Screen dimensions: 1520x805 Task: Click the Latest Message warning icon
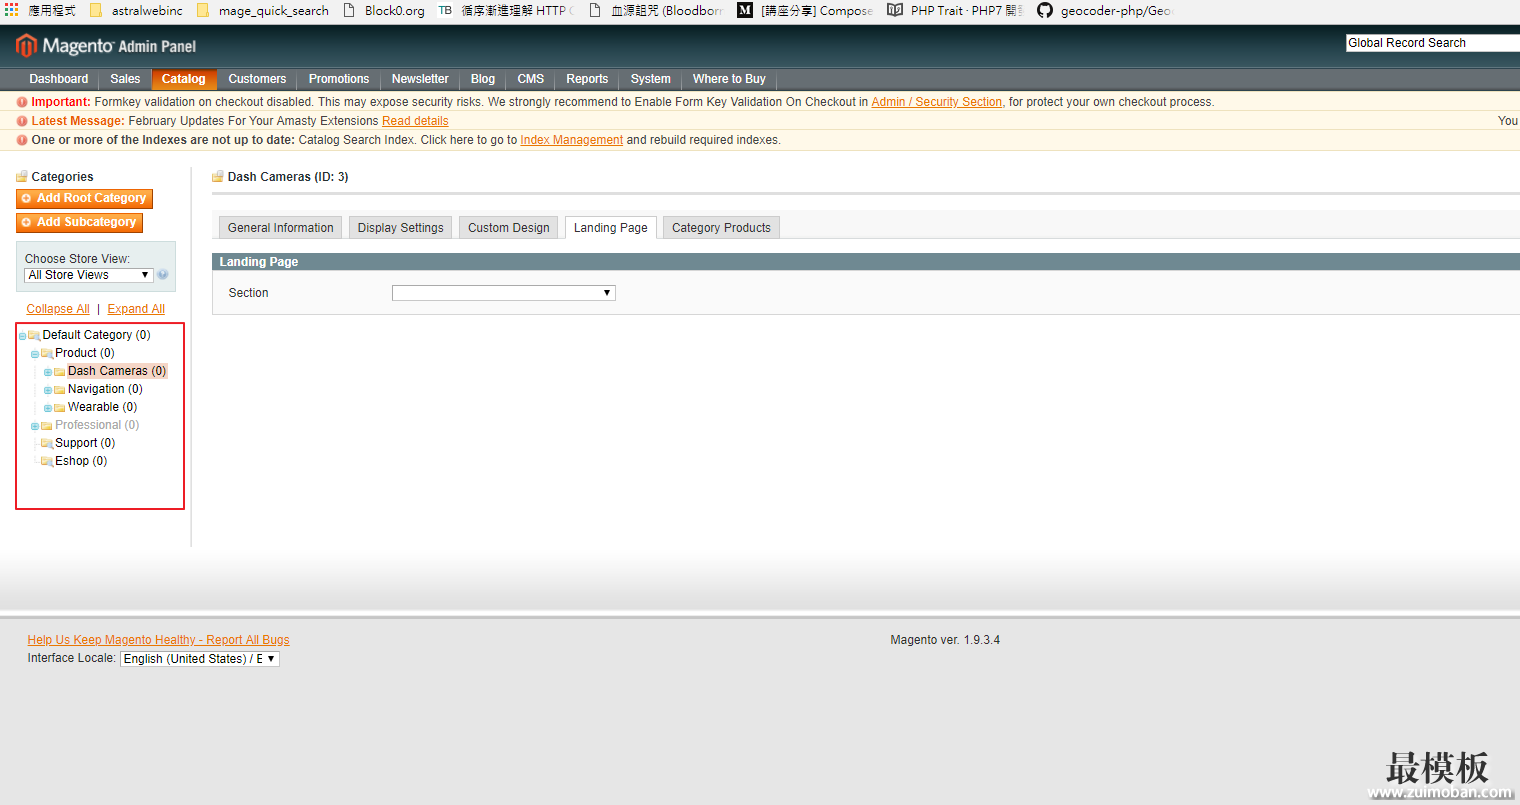[22, 121]
